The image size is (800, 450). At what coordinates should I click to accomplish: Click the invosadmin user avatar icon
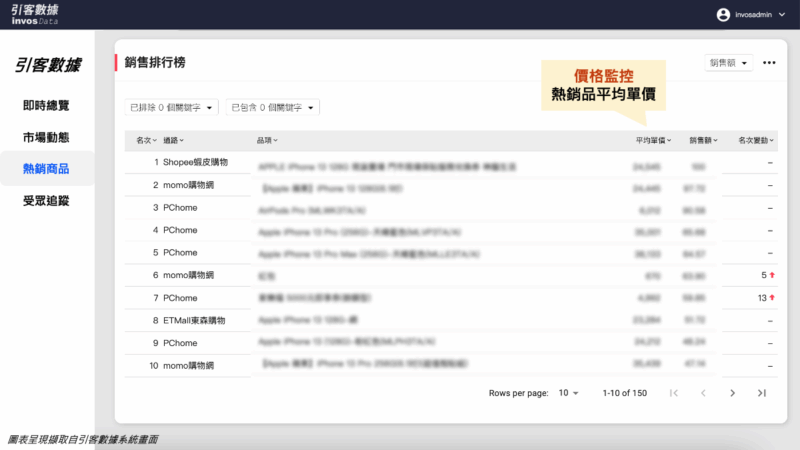point(724,15)
